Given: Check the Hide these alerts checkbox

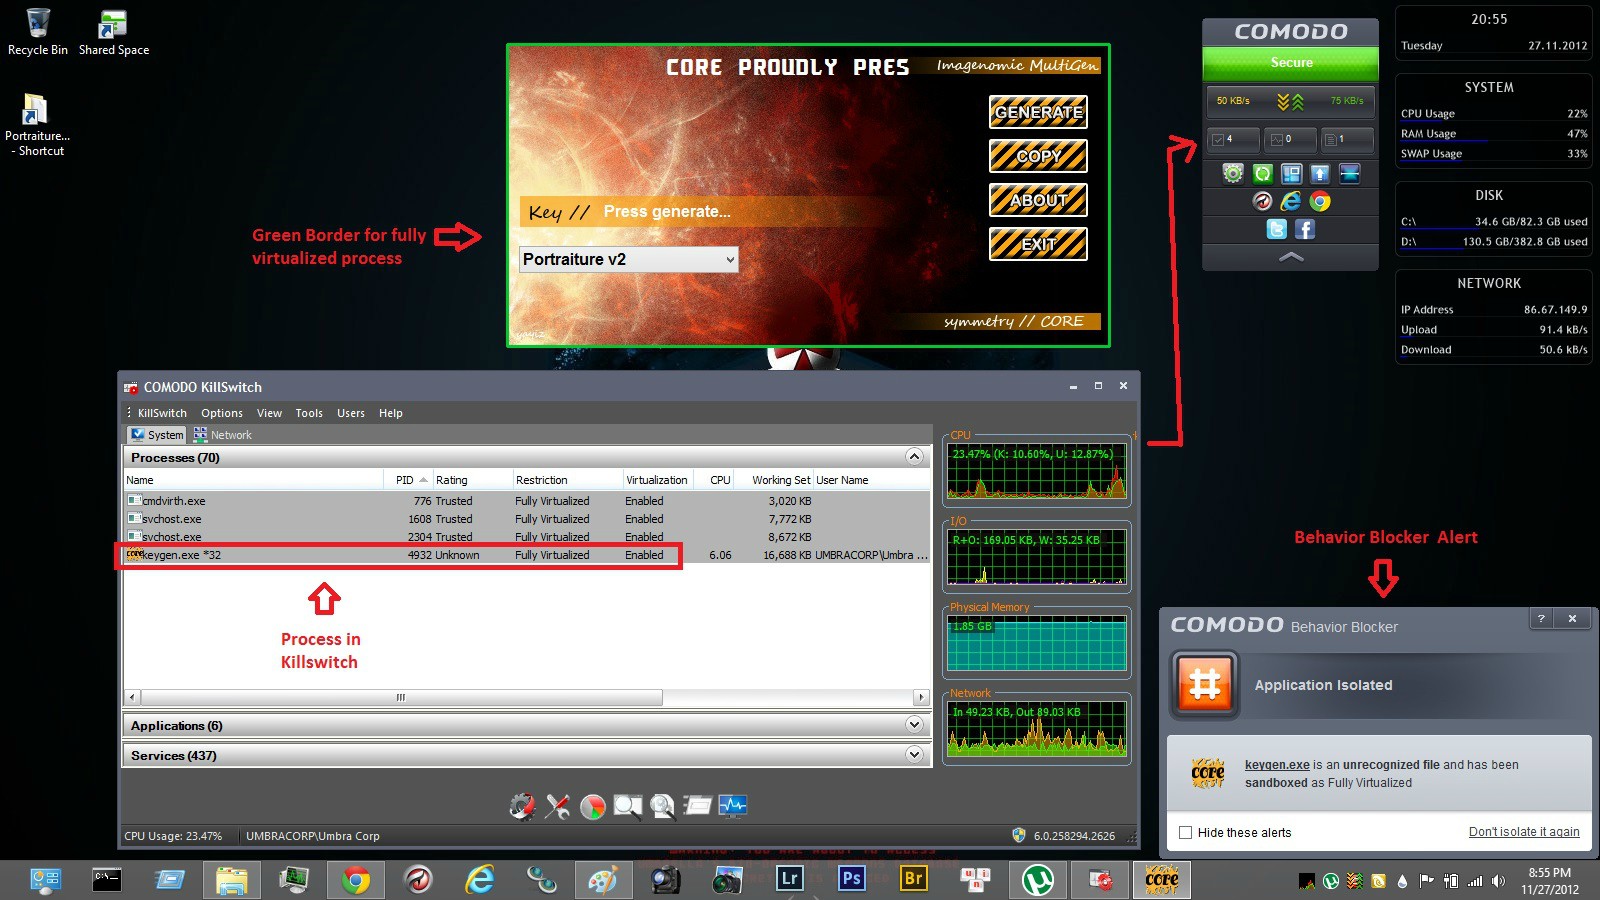Looking at the screenshot, I should (1186, 832).
